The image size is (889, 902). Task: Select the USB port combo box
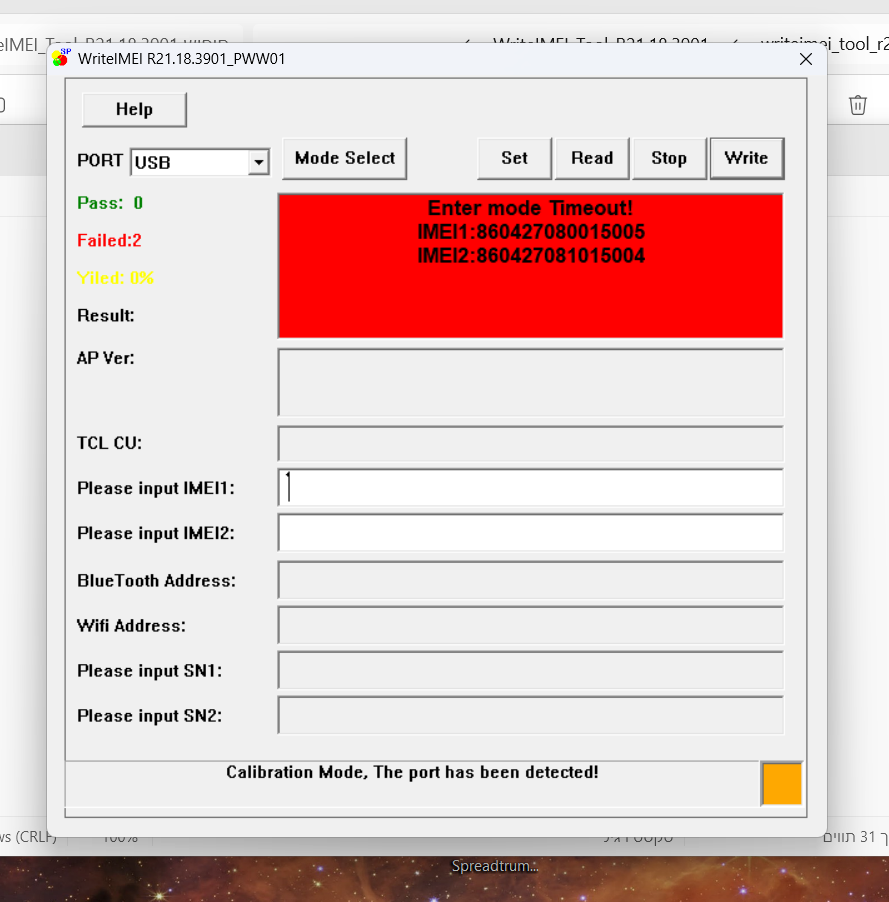tap(190, 162)
